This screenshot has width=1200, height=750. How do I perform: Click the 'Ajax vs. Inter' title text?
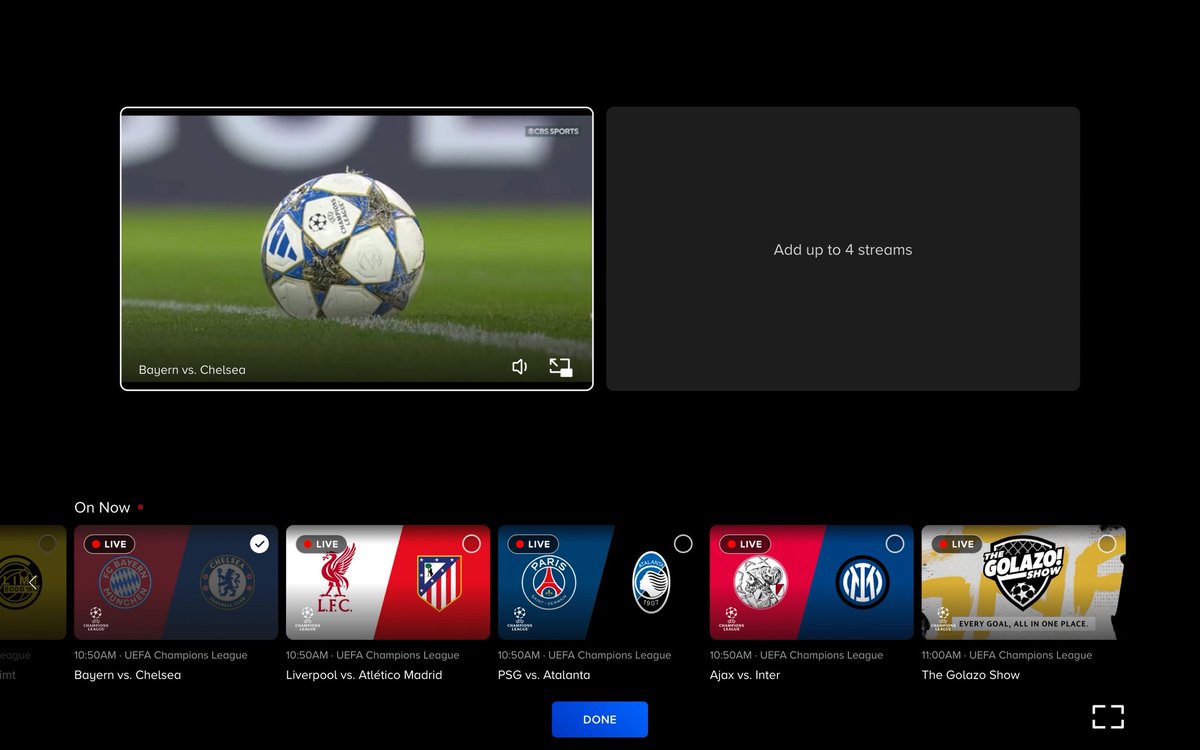coord(745,675)
